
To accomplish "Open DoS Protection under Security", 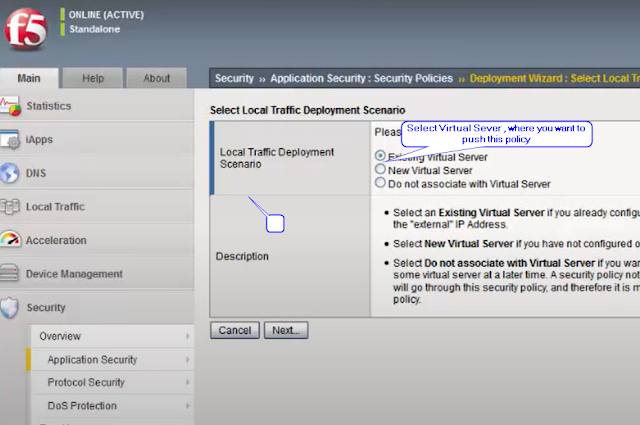I will coord(112,406).
